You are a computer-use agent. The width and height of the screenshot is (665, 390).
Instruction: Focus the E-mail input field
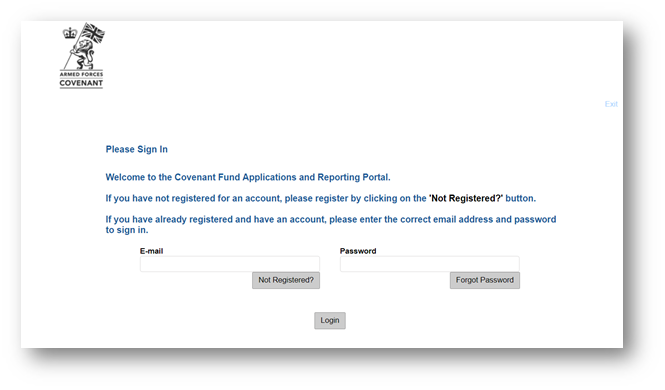point(230,264)
